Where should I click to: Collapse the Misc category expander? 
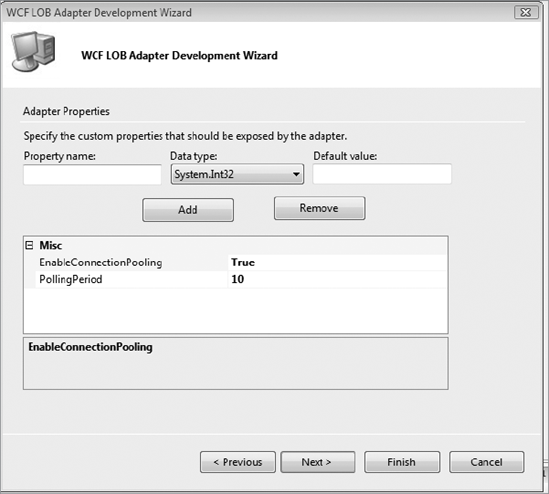click(x=29, y=245)
